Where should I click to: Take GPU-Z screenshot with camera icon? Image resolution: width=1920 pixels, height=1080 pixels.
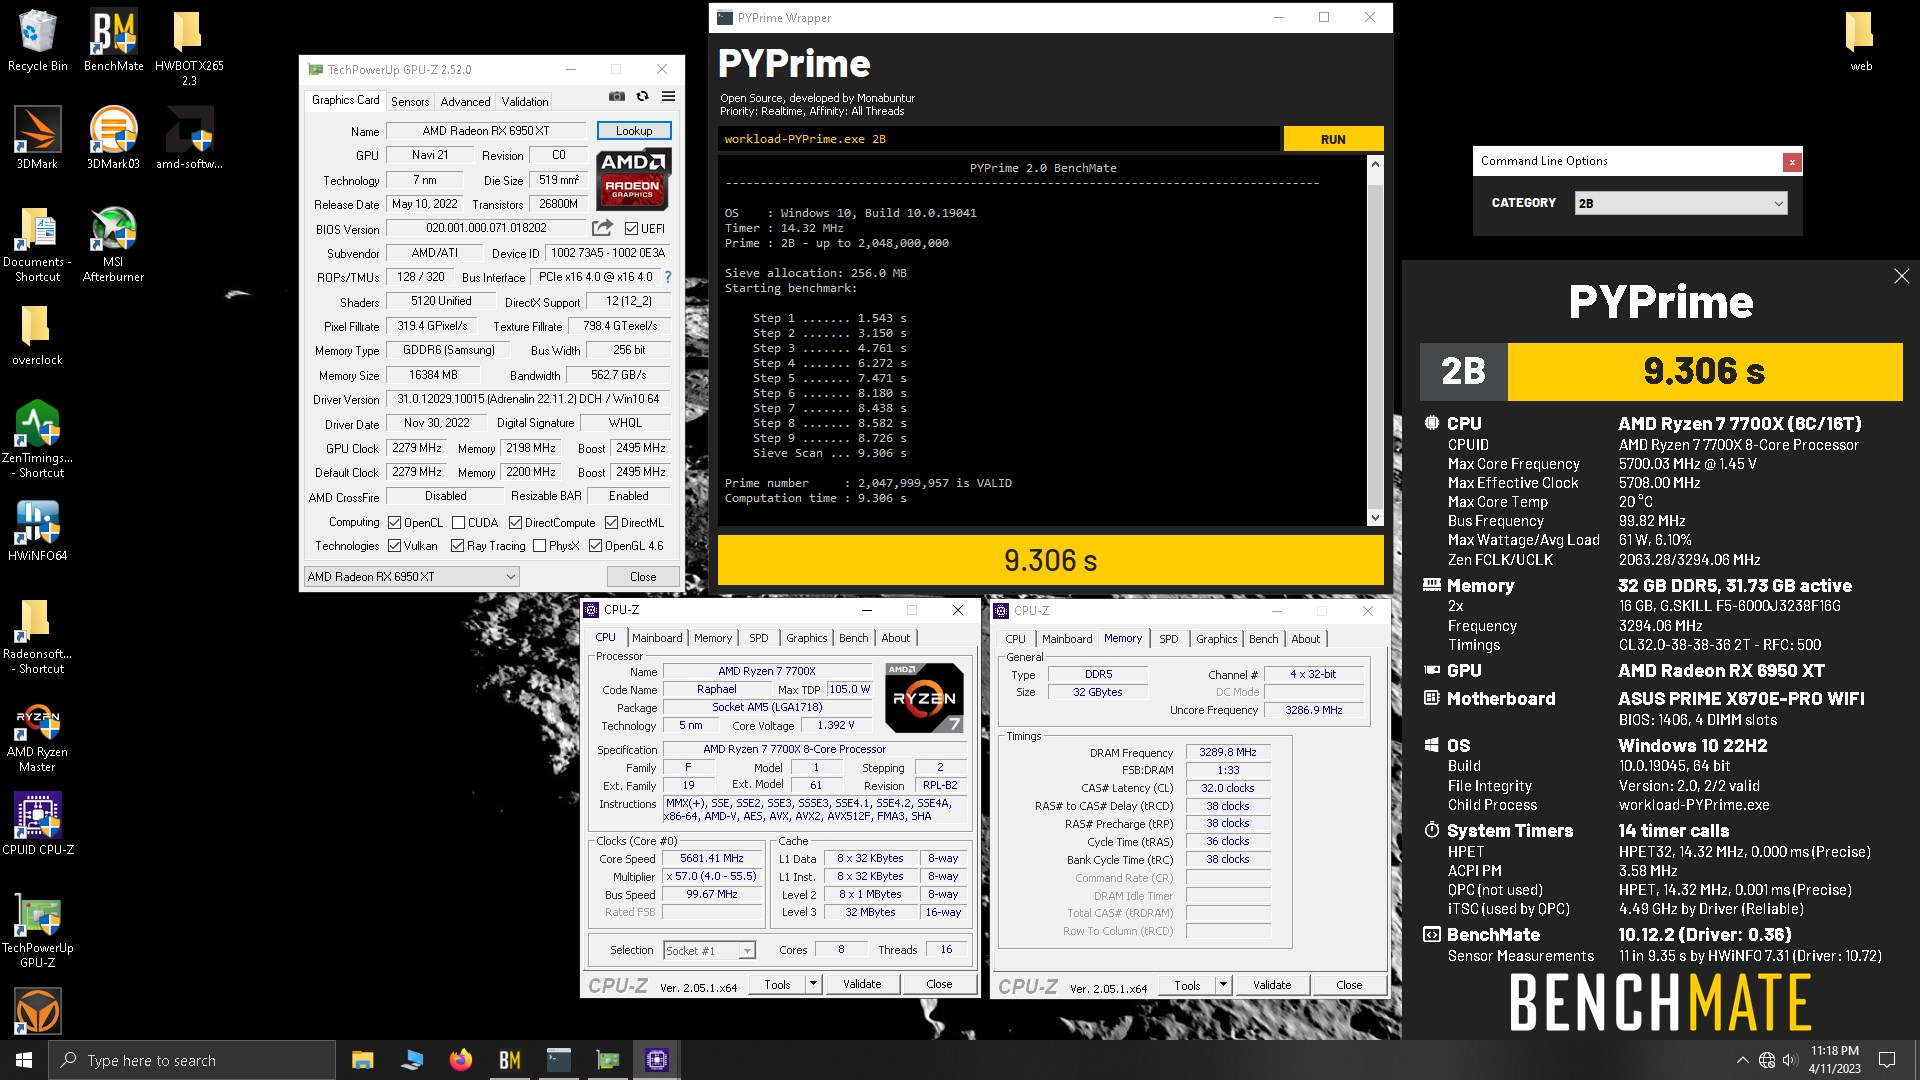[617, 97]
